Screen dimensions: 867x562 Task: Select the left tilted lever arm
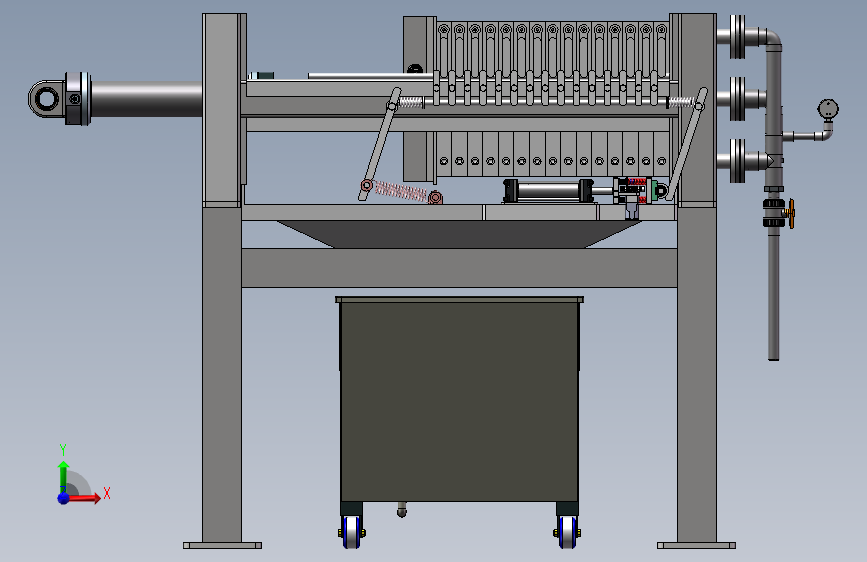[x=380, y=144]
